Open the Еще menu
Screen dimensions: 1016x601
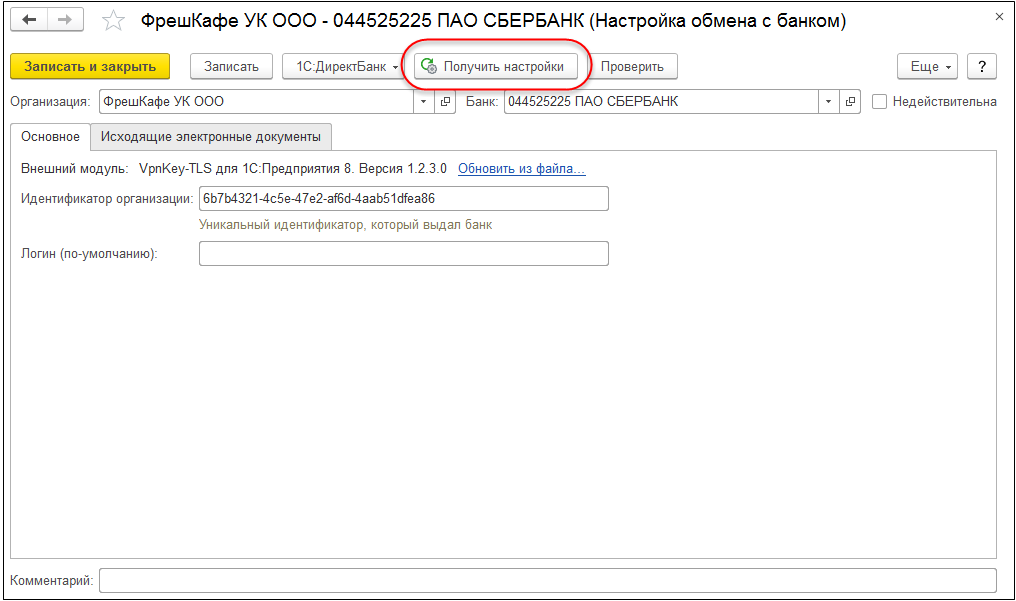coord(928,66)
